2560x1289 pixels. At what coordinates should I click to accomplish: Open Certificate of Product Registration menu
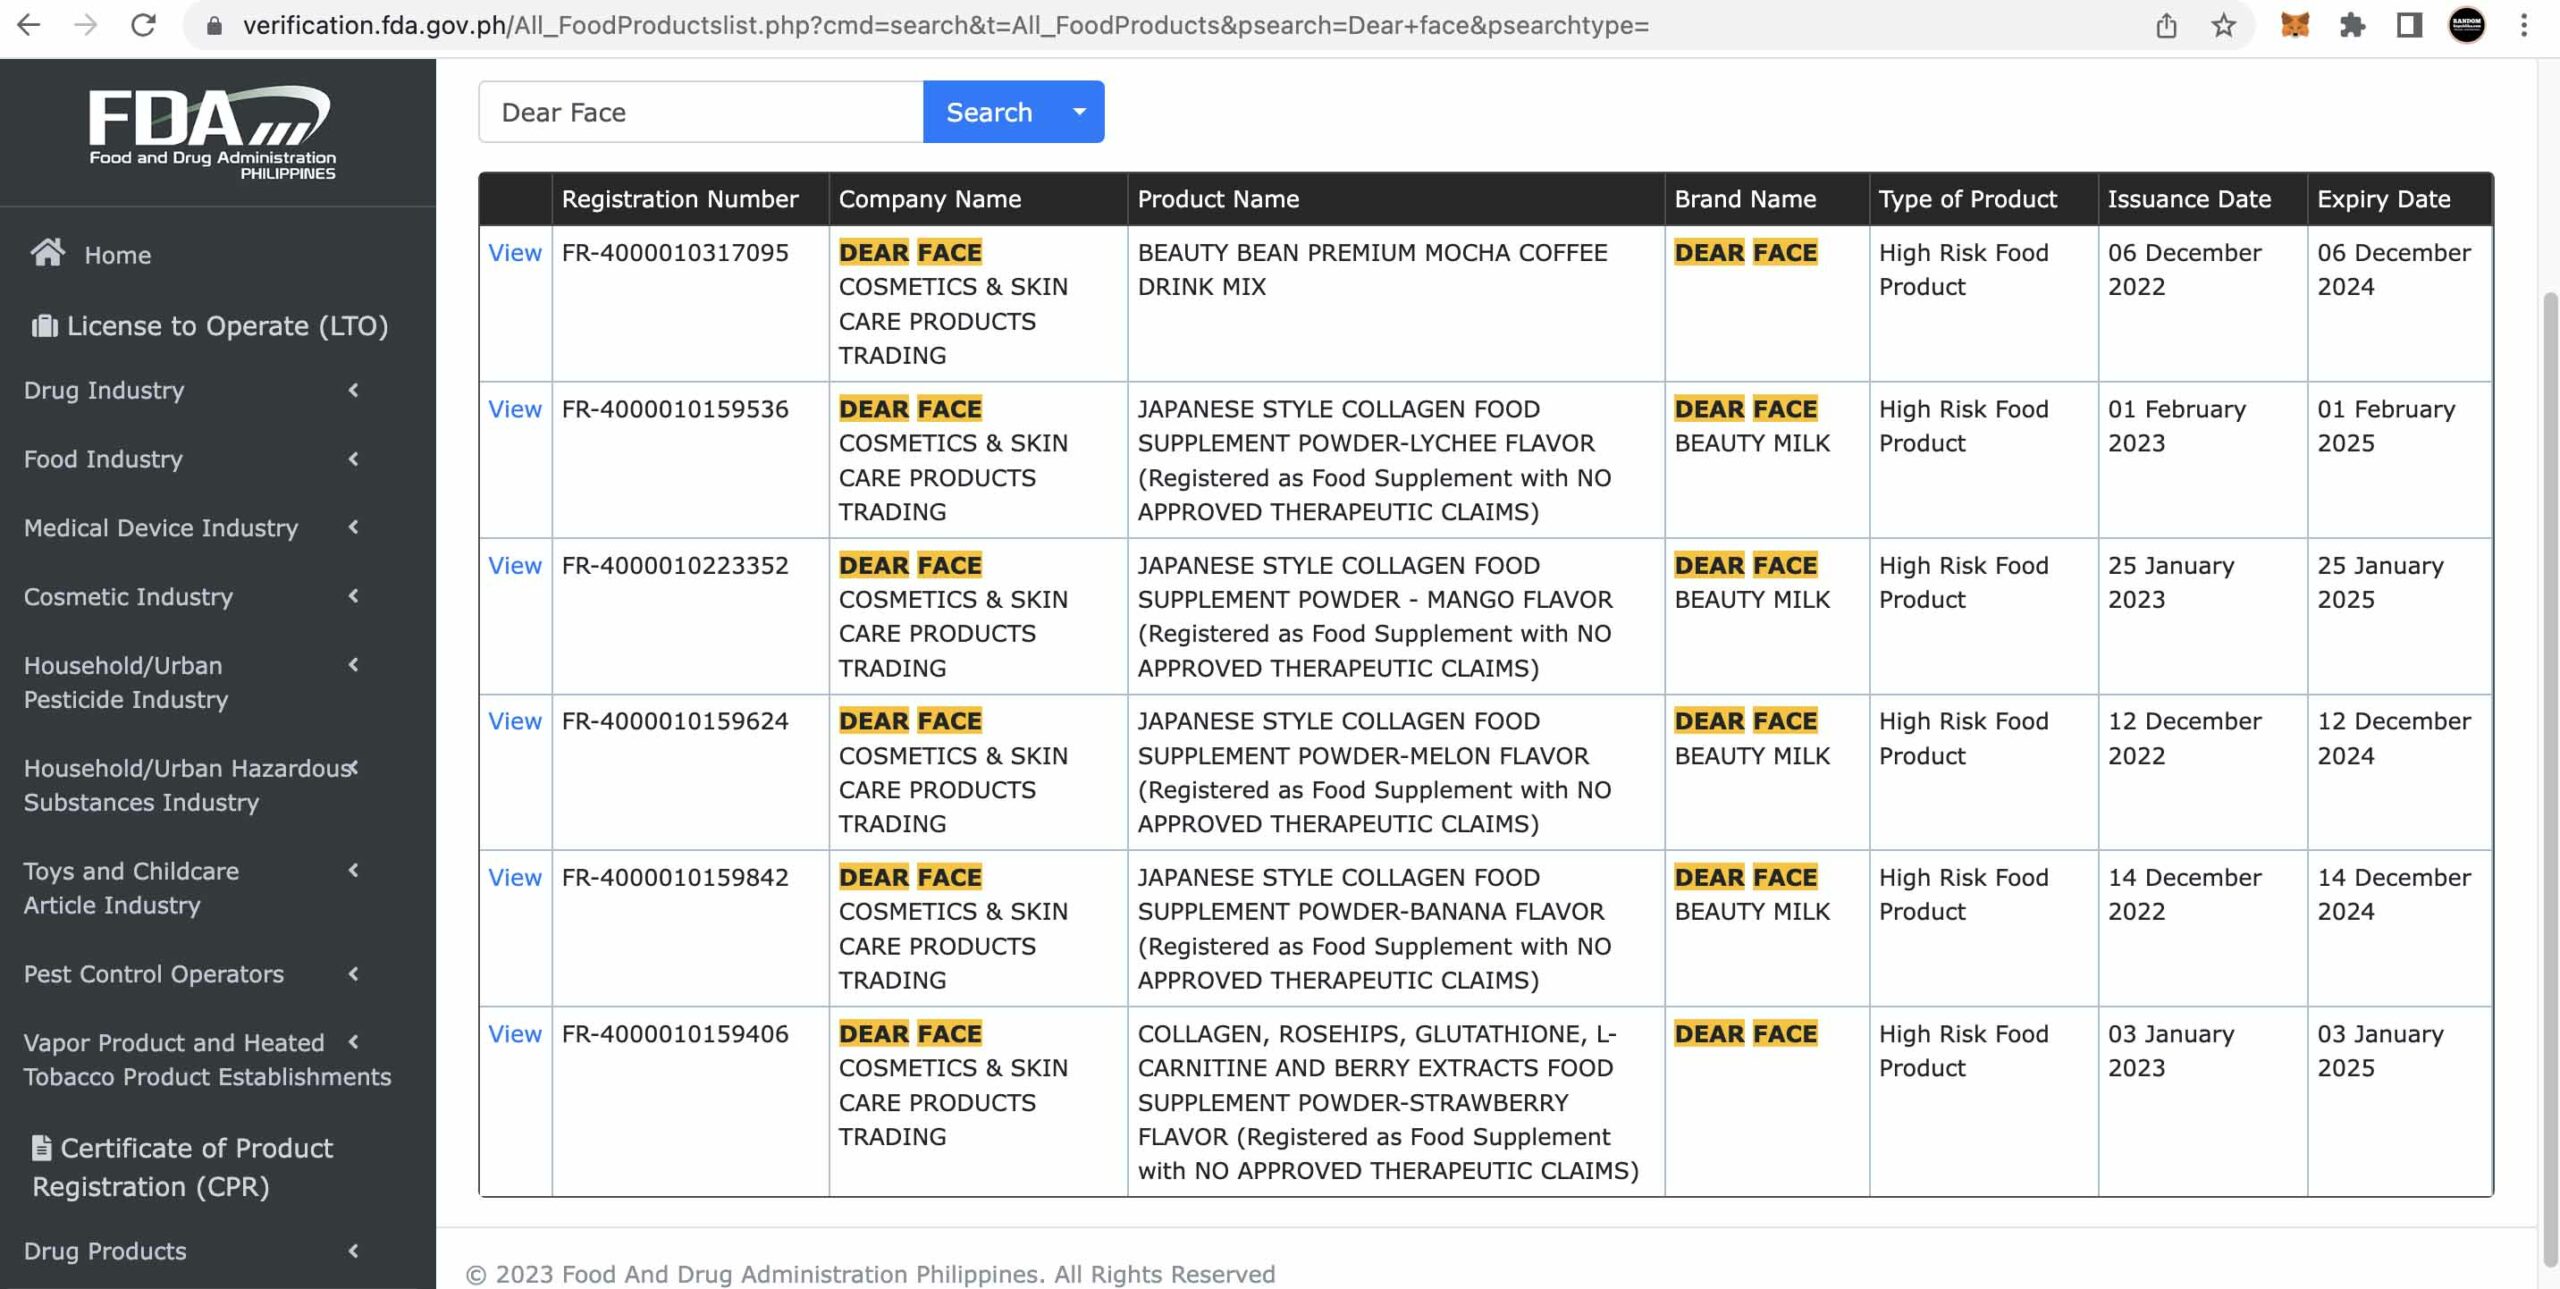click(183, 1167)
